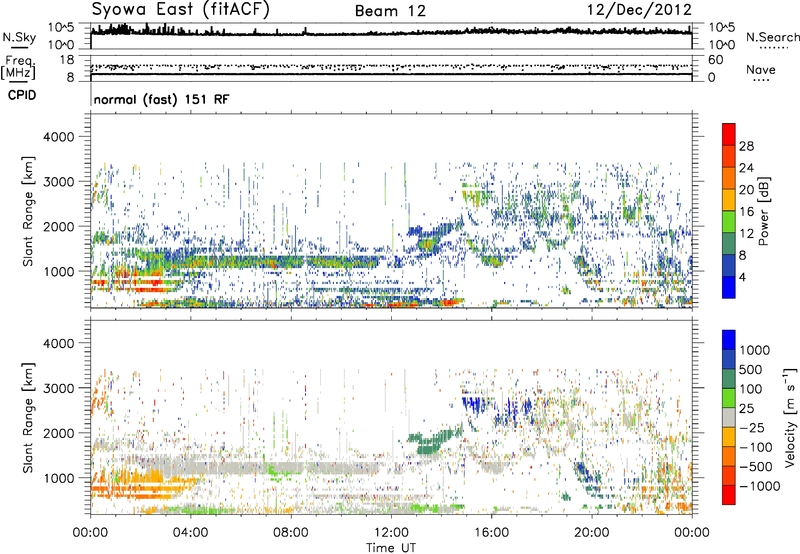800x554 pixels.
Task: Click the "-1000" tick on the velocity colorbar
Action: click(759, 486)
